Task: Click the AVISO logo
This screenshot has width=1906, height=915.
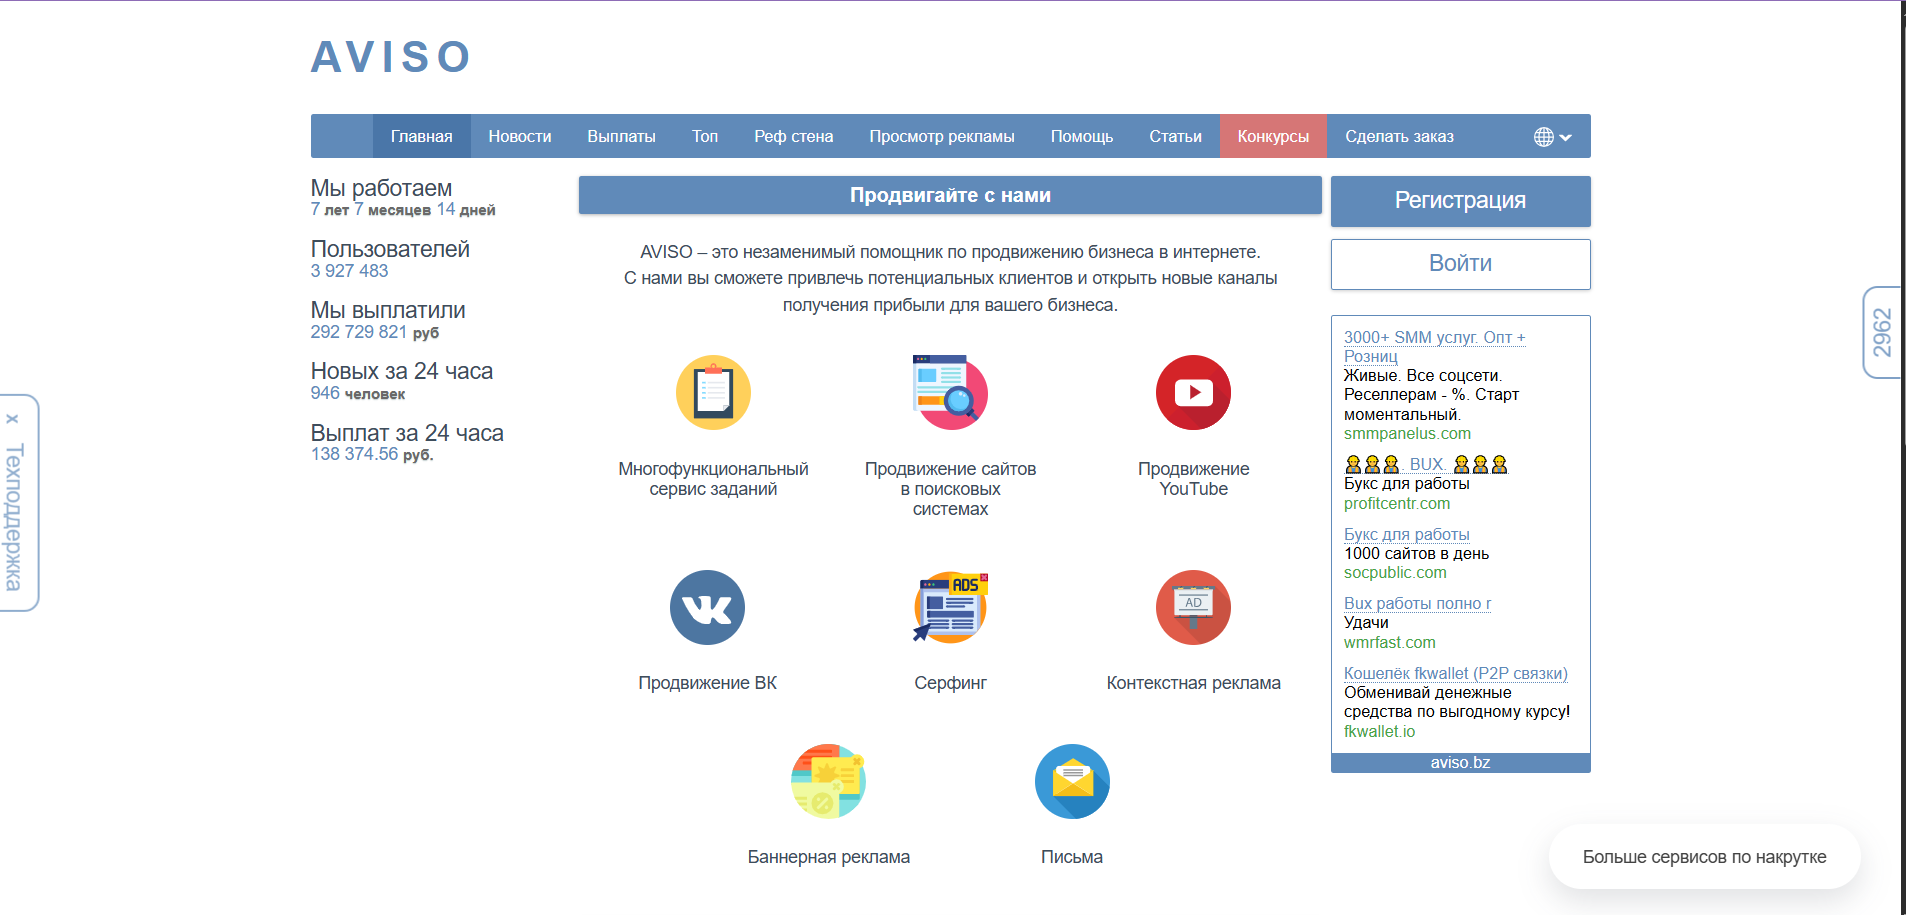Action: coord(390,57)
